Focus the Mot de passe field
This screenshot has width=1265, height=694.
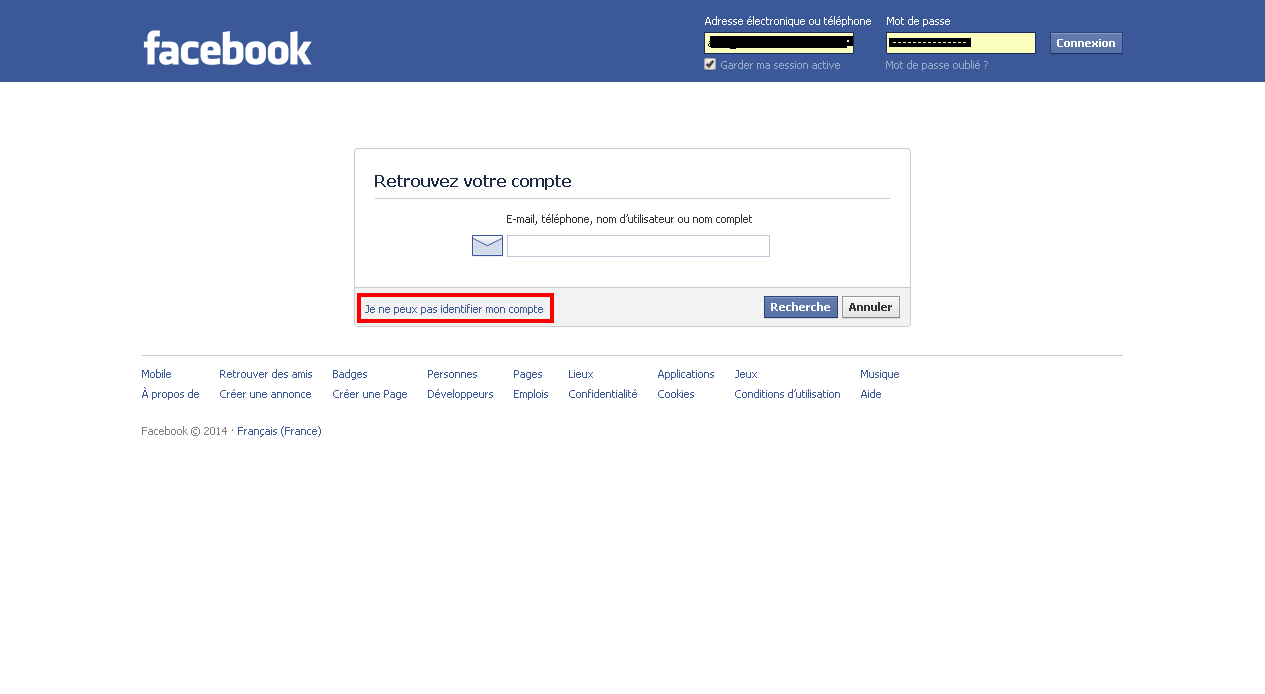pyautogui.click(x=960, y=43)
